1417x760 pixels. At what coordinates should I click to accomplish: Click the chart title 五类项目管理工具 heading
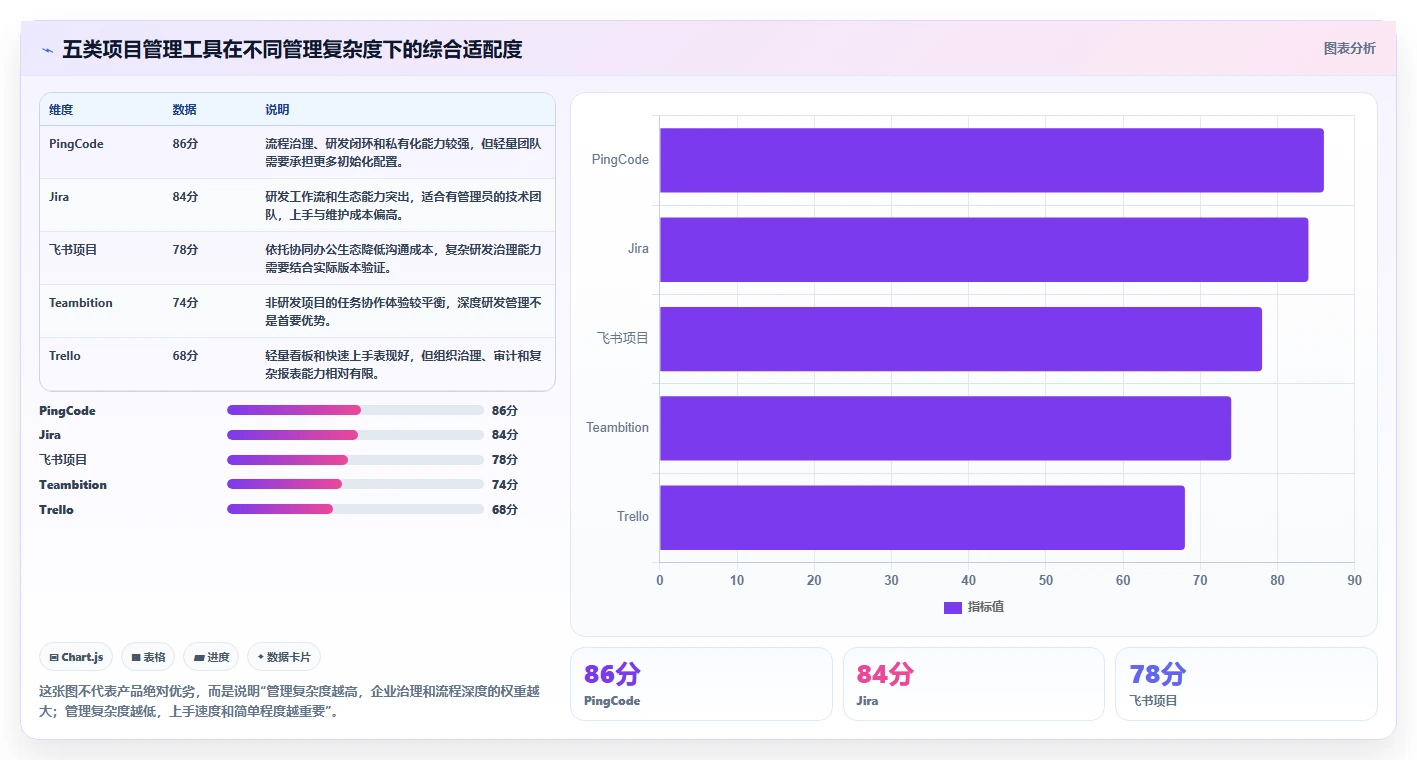tap(292, 50)
